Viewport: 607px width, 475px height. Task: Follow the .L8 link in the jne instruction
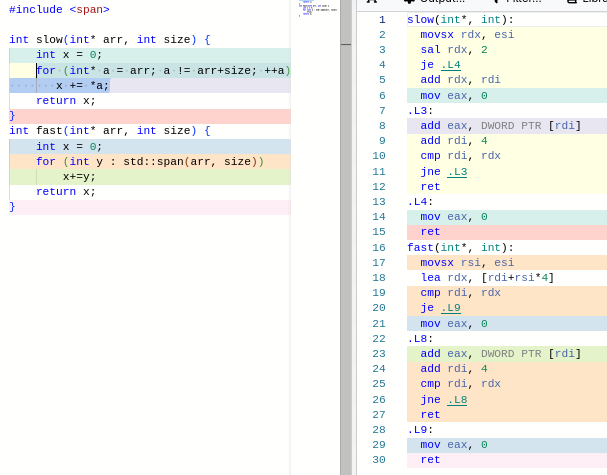[x=457, y=400]
